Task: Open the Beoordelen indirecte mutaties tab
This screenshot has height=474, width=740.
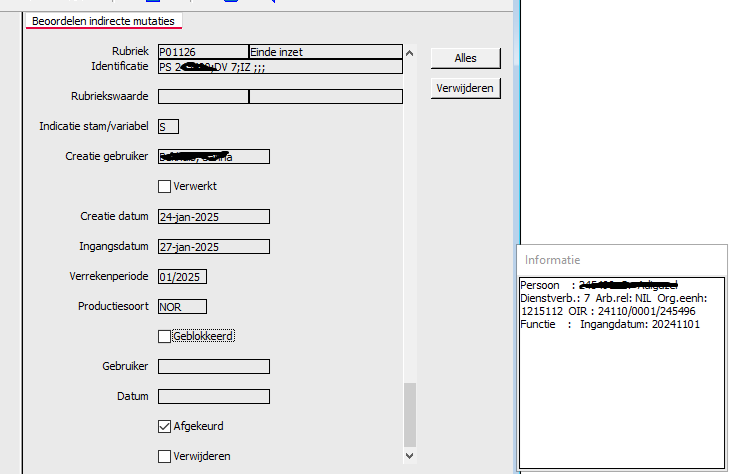Action: click(x=103, y=21)
